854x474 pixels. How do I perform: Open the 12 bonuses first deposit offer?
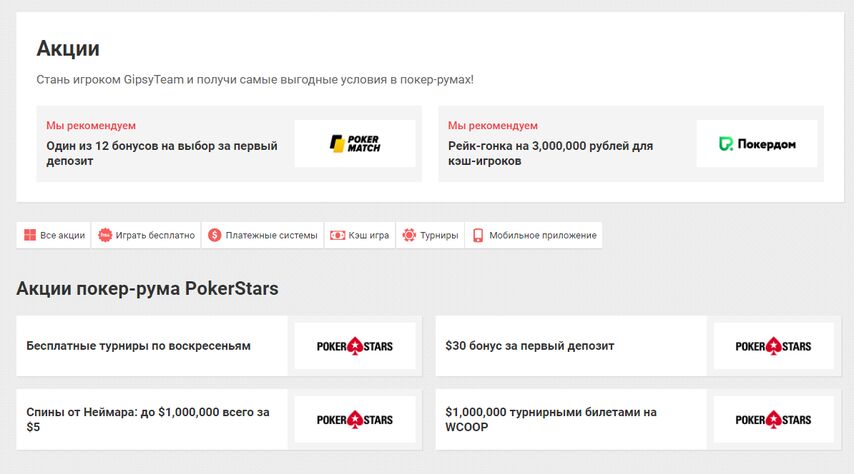click(161, 153)
